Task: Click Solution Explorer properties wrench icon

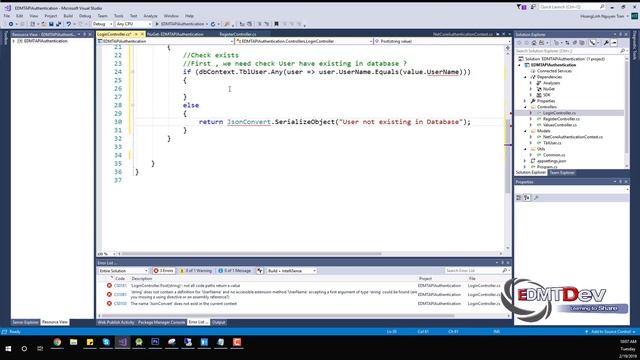Action: point(606,43)
